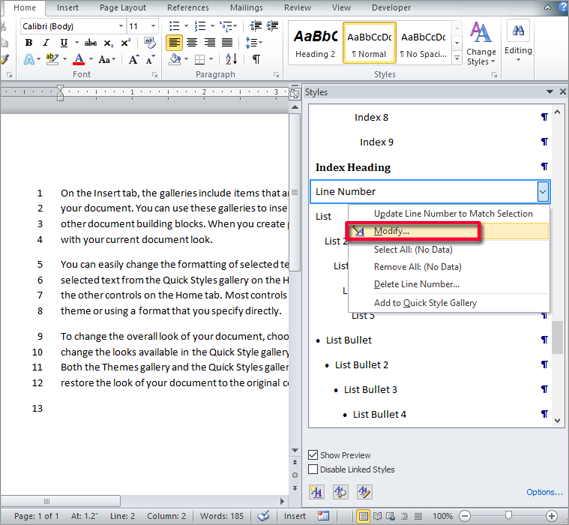Open the underline style dropdown arrow
The image size is (569, 525).
[x=76, y=42]
